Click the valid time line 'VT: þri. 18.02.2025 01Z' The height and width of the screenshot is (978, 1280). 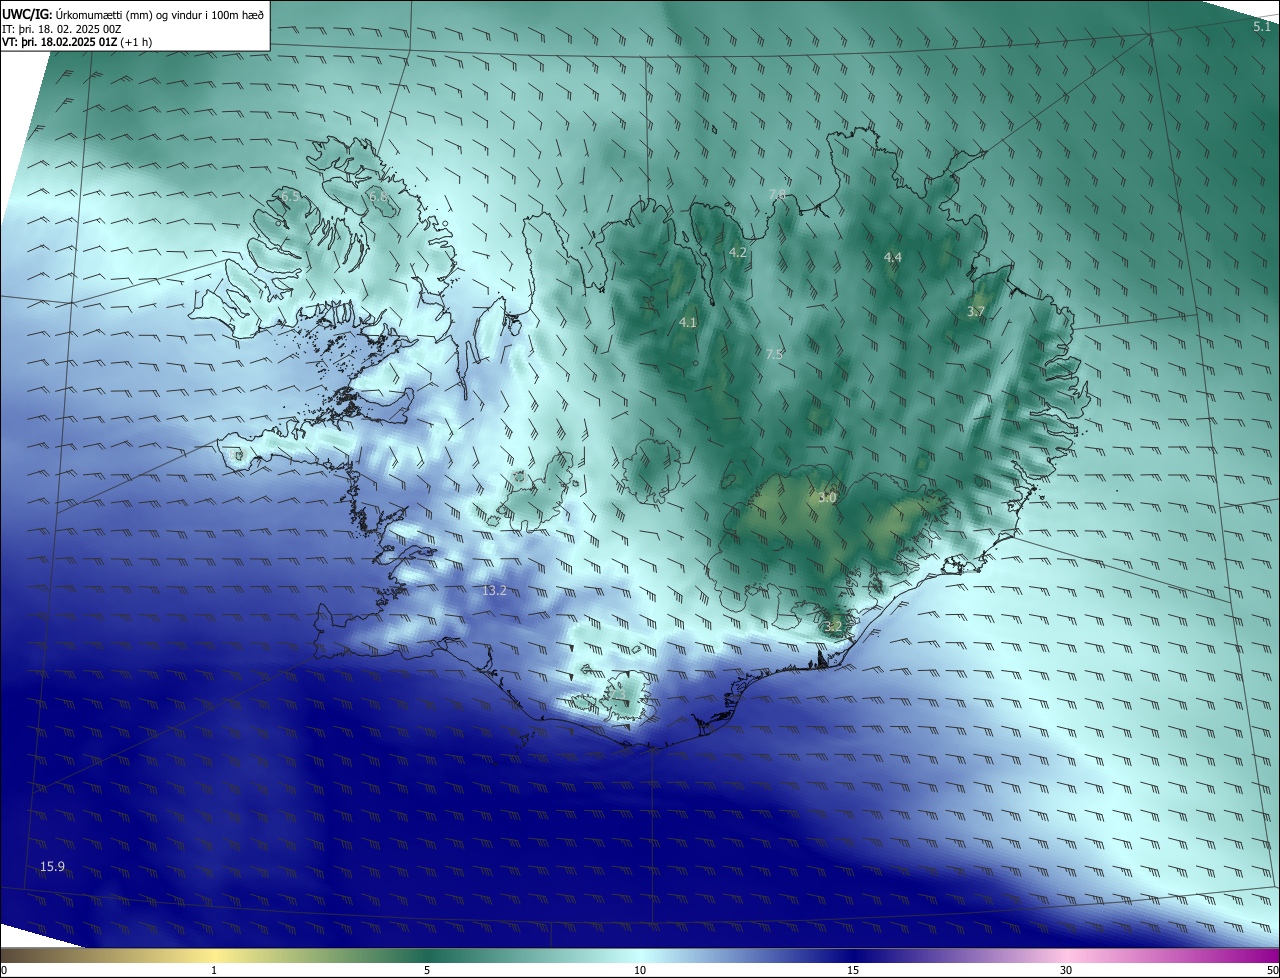coord(60,42)
